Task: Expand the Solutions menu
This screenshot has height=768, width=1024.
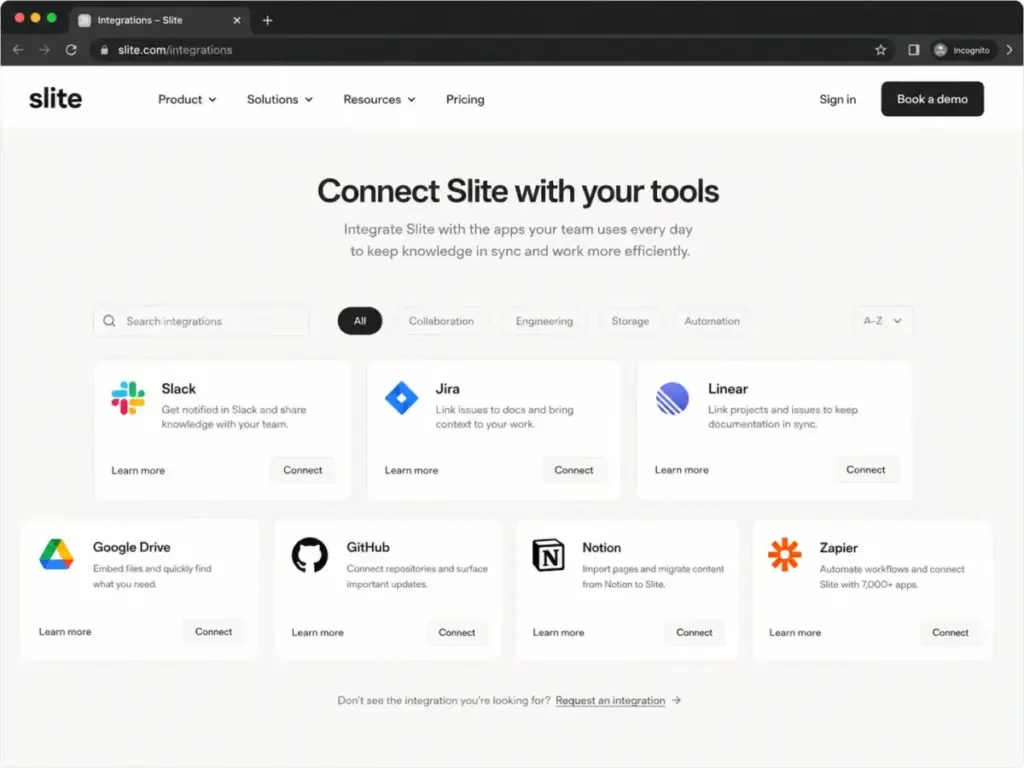Action: point(280,99)
